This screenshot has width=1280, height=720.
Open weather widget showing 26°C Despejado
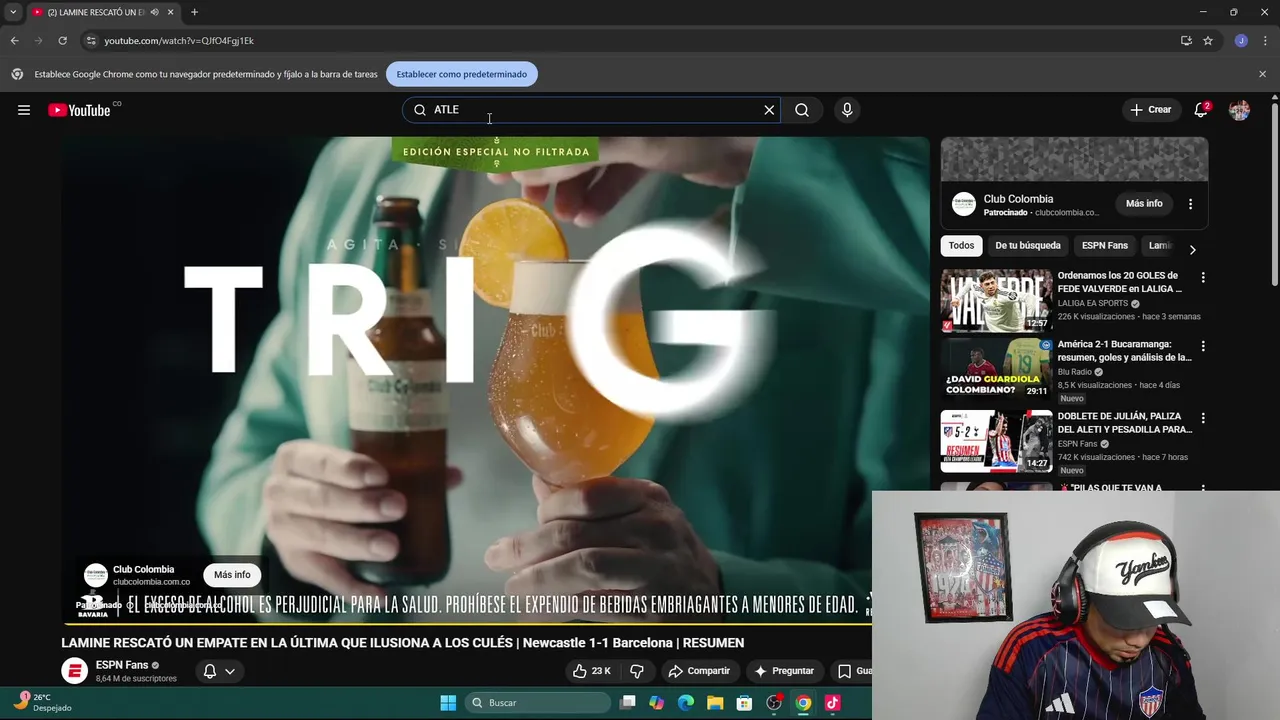[x=43, y=703]
